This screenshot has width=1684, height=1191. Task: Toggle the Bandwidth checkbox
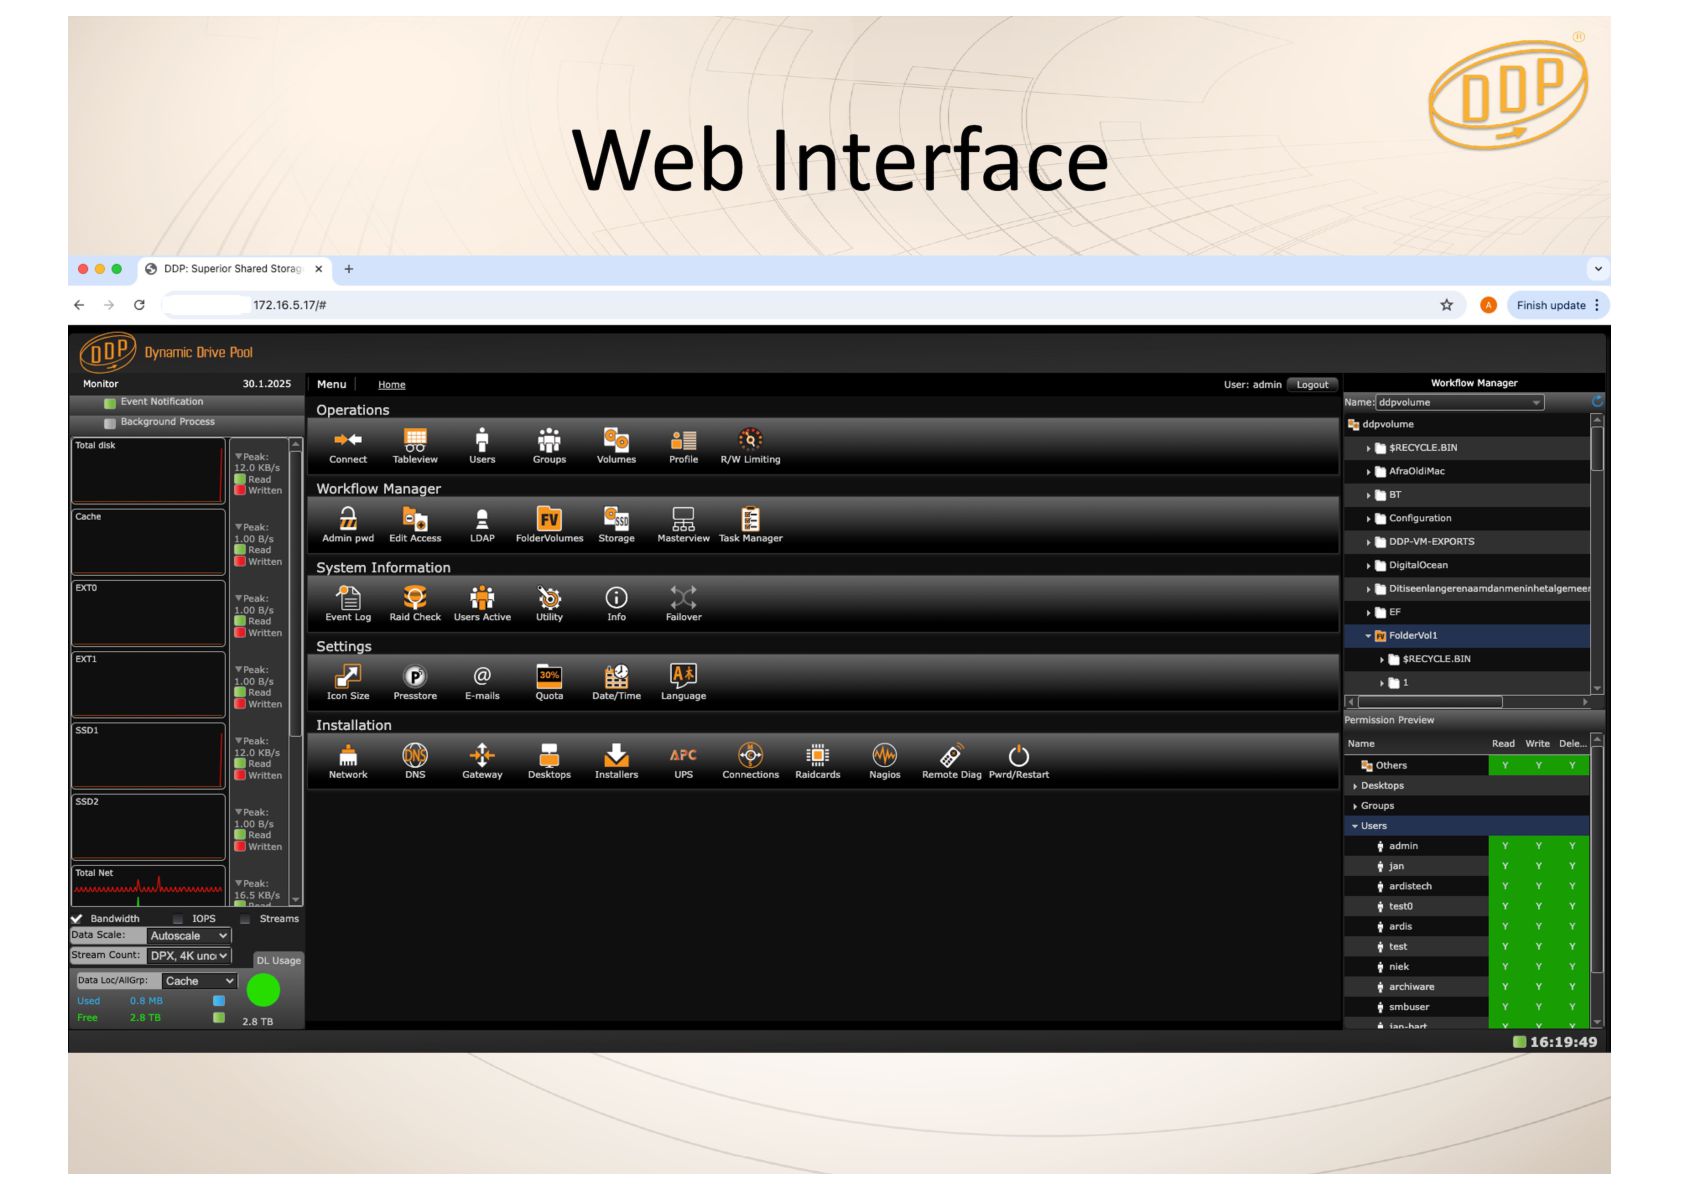point(77,918)
